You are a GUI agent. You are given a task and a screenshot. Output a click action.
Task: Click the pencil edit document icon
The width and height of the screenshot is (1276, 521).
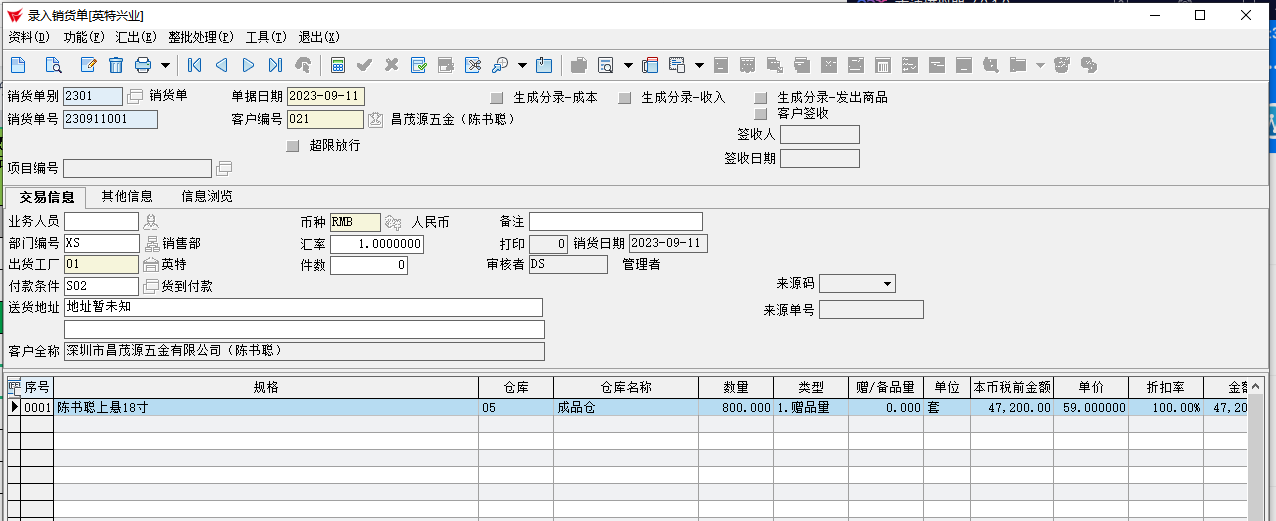click(88, 66)
